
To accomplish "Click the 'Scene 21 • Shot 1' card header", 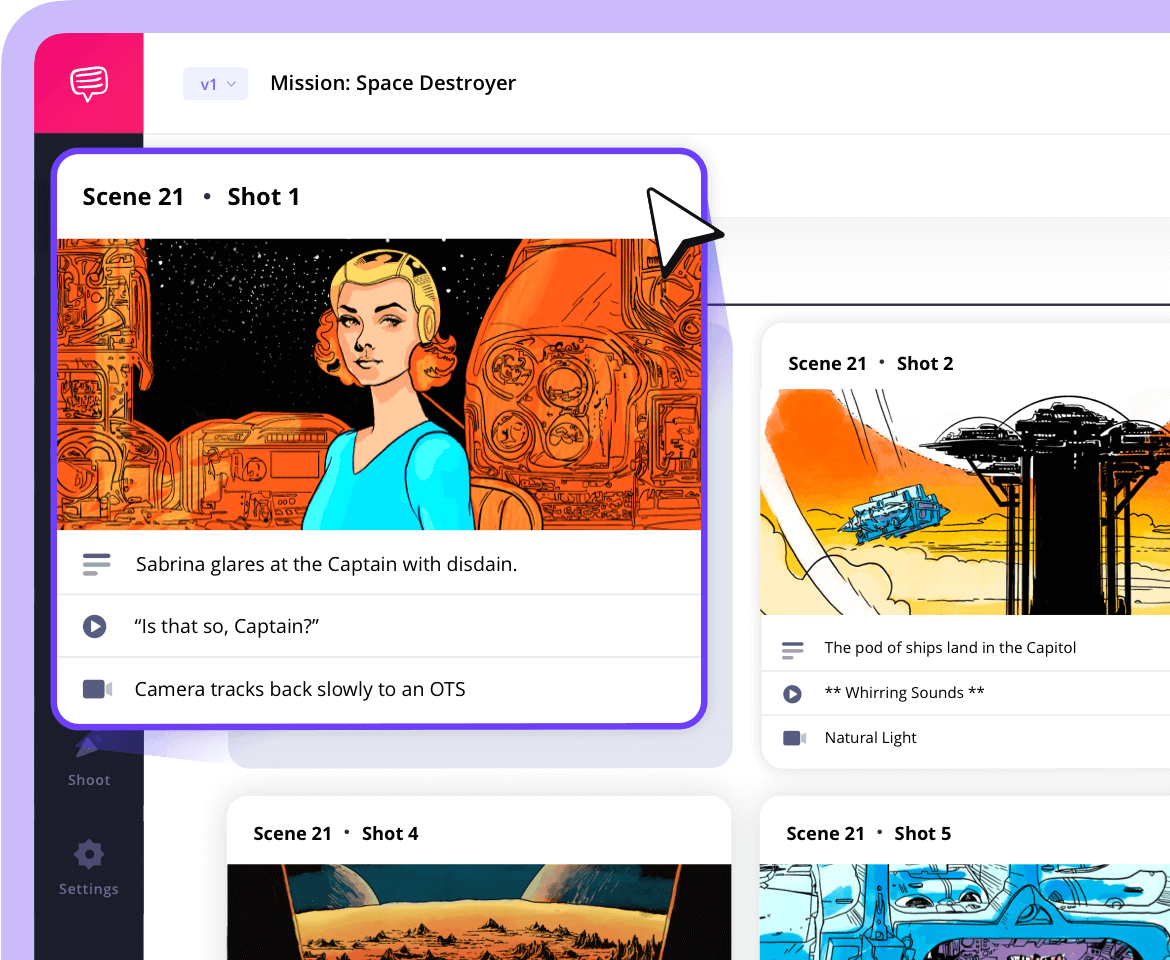I will point(190,196).
